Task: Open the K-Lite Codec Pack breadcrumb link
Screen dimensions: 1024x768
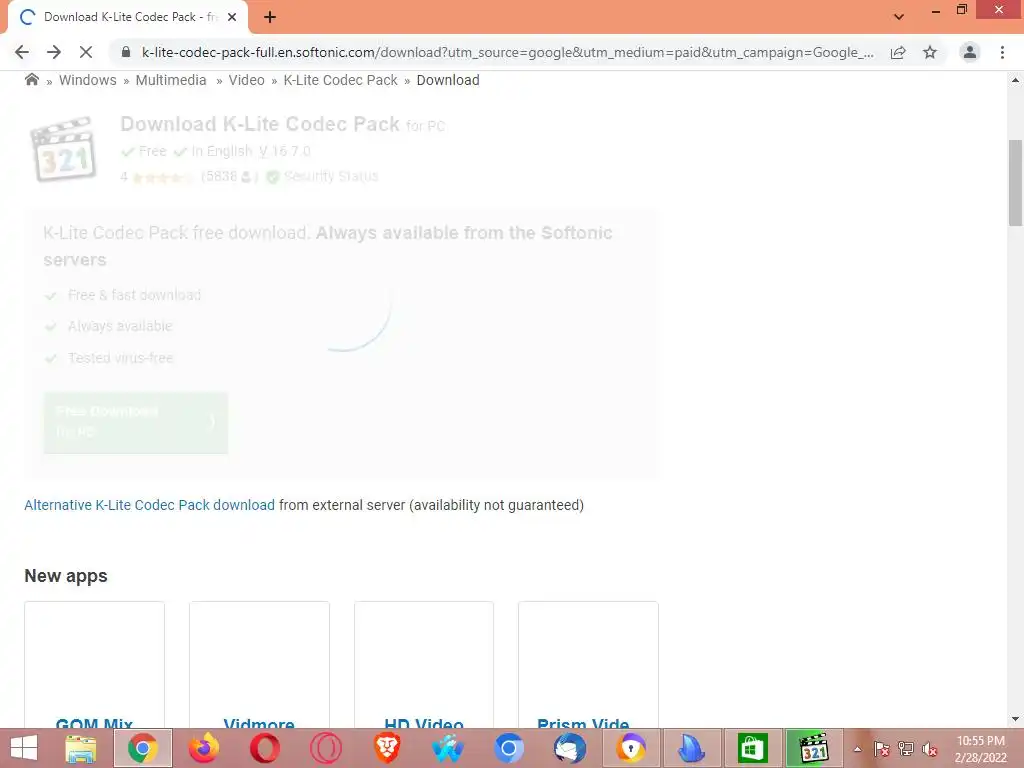Action: click(x=340, y=80)
